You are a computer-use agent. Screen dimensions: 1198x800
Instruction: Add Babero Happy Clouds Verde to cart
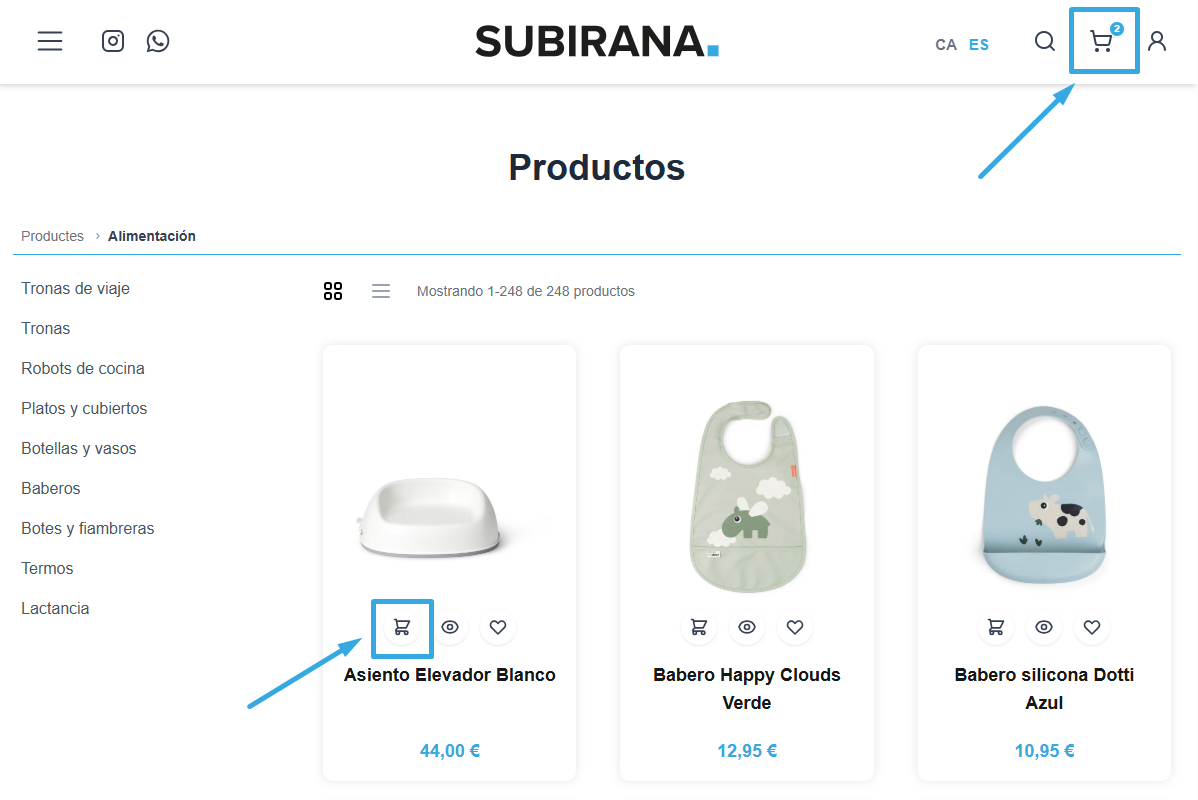click(699, 627)
